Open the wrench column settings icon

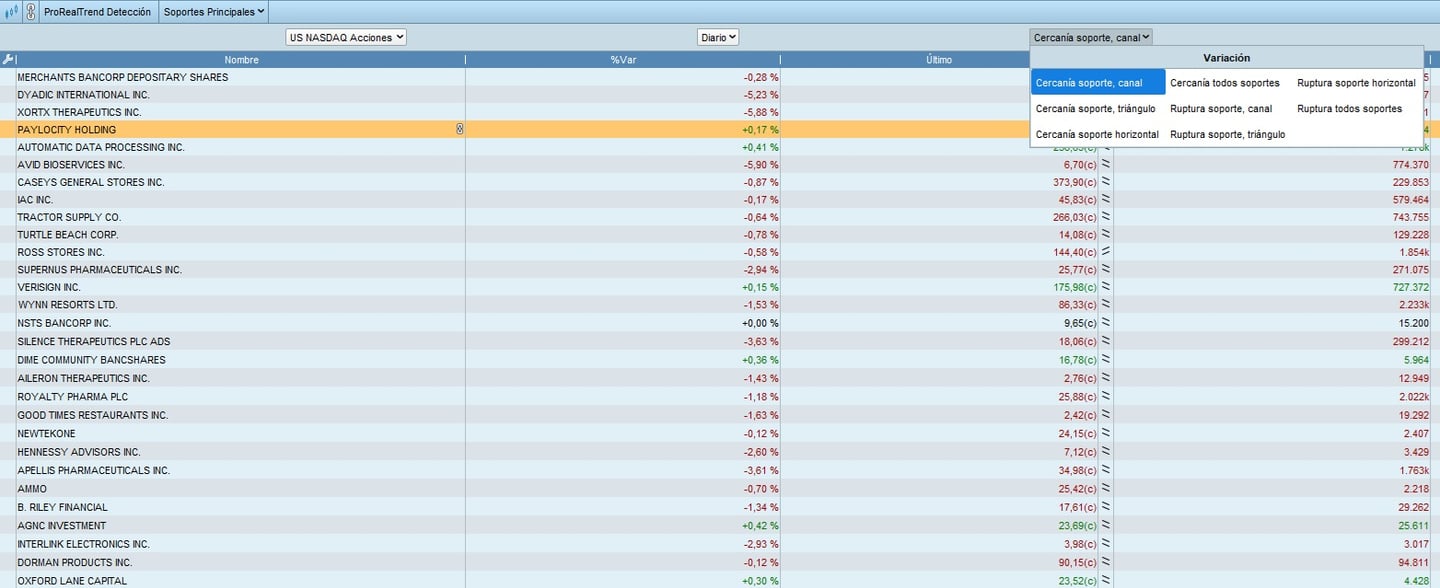pos(8,60)
